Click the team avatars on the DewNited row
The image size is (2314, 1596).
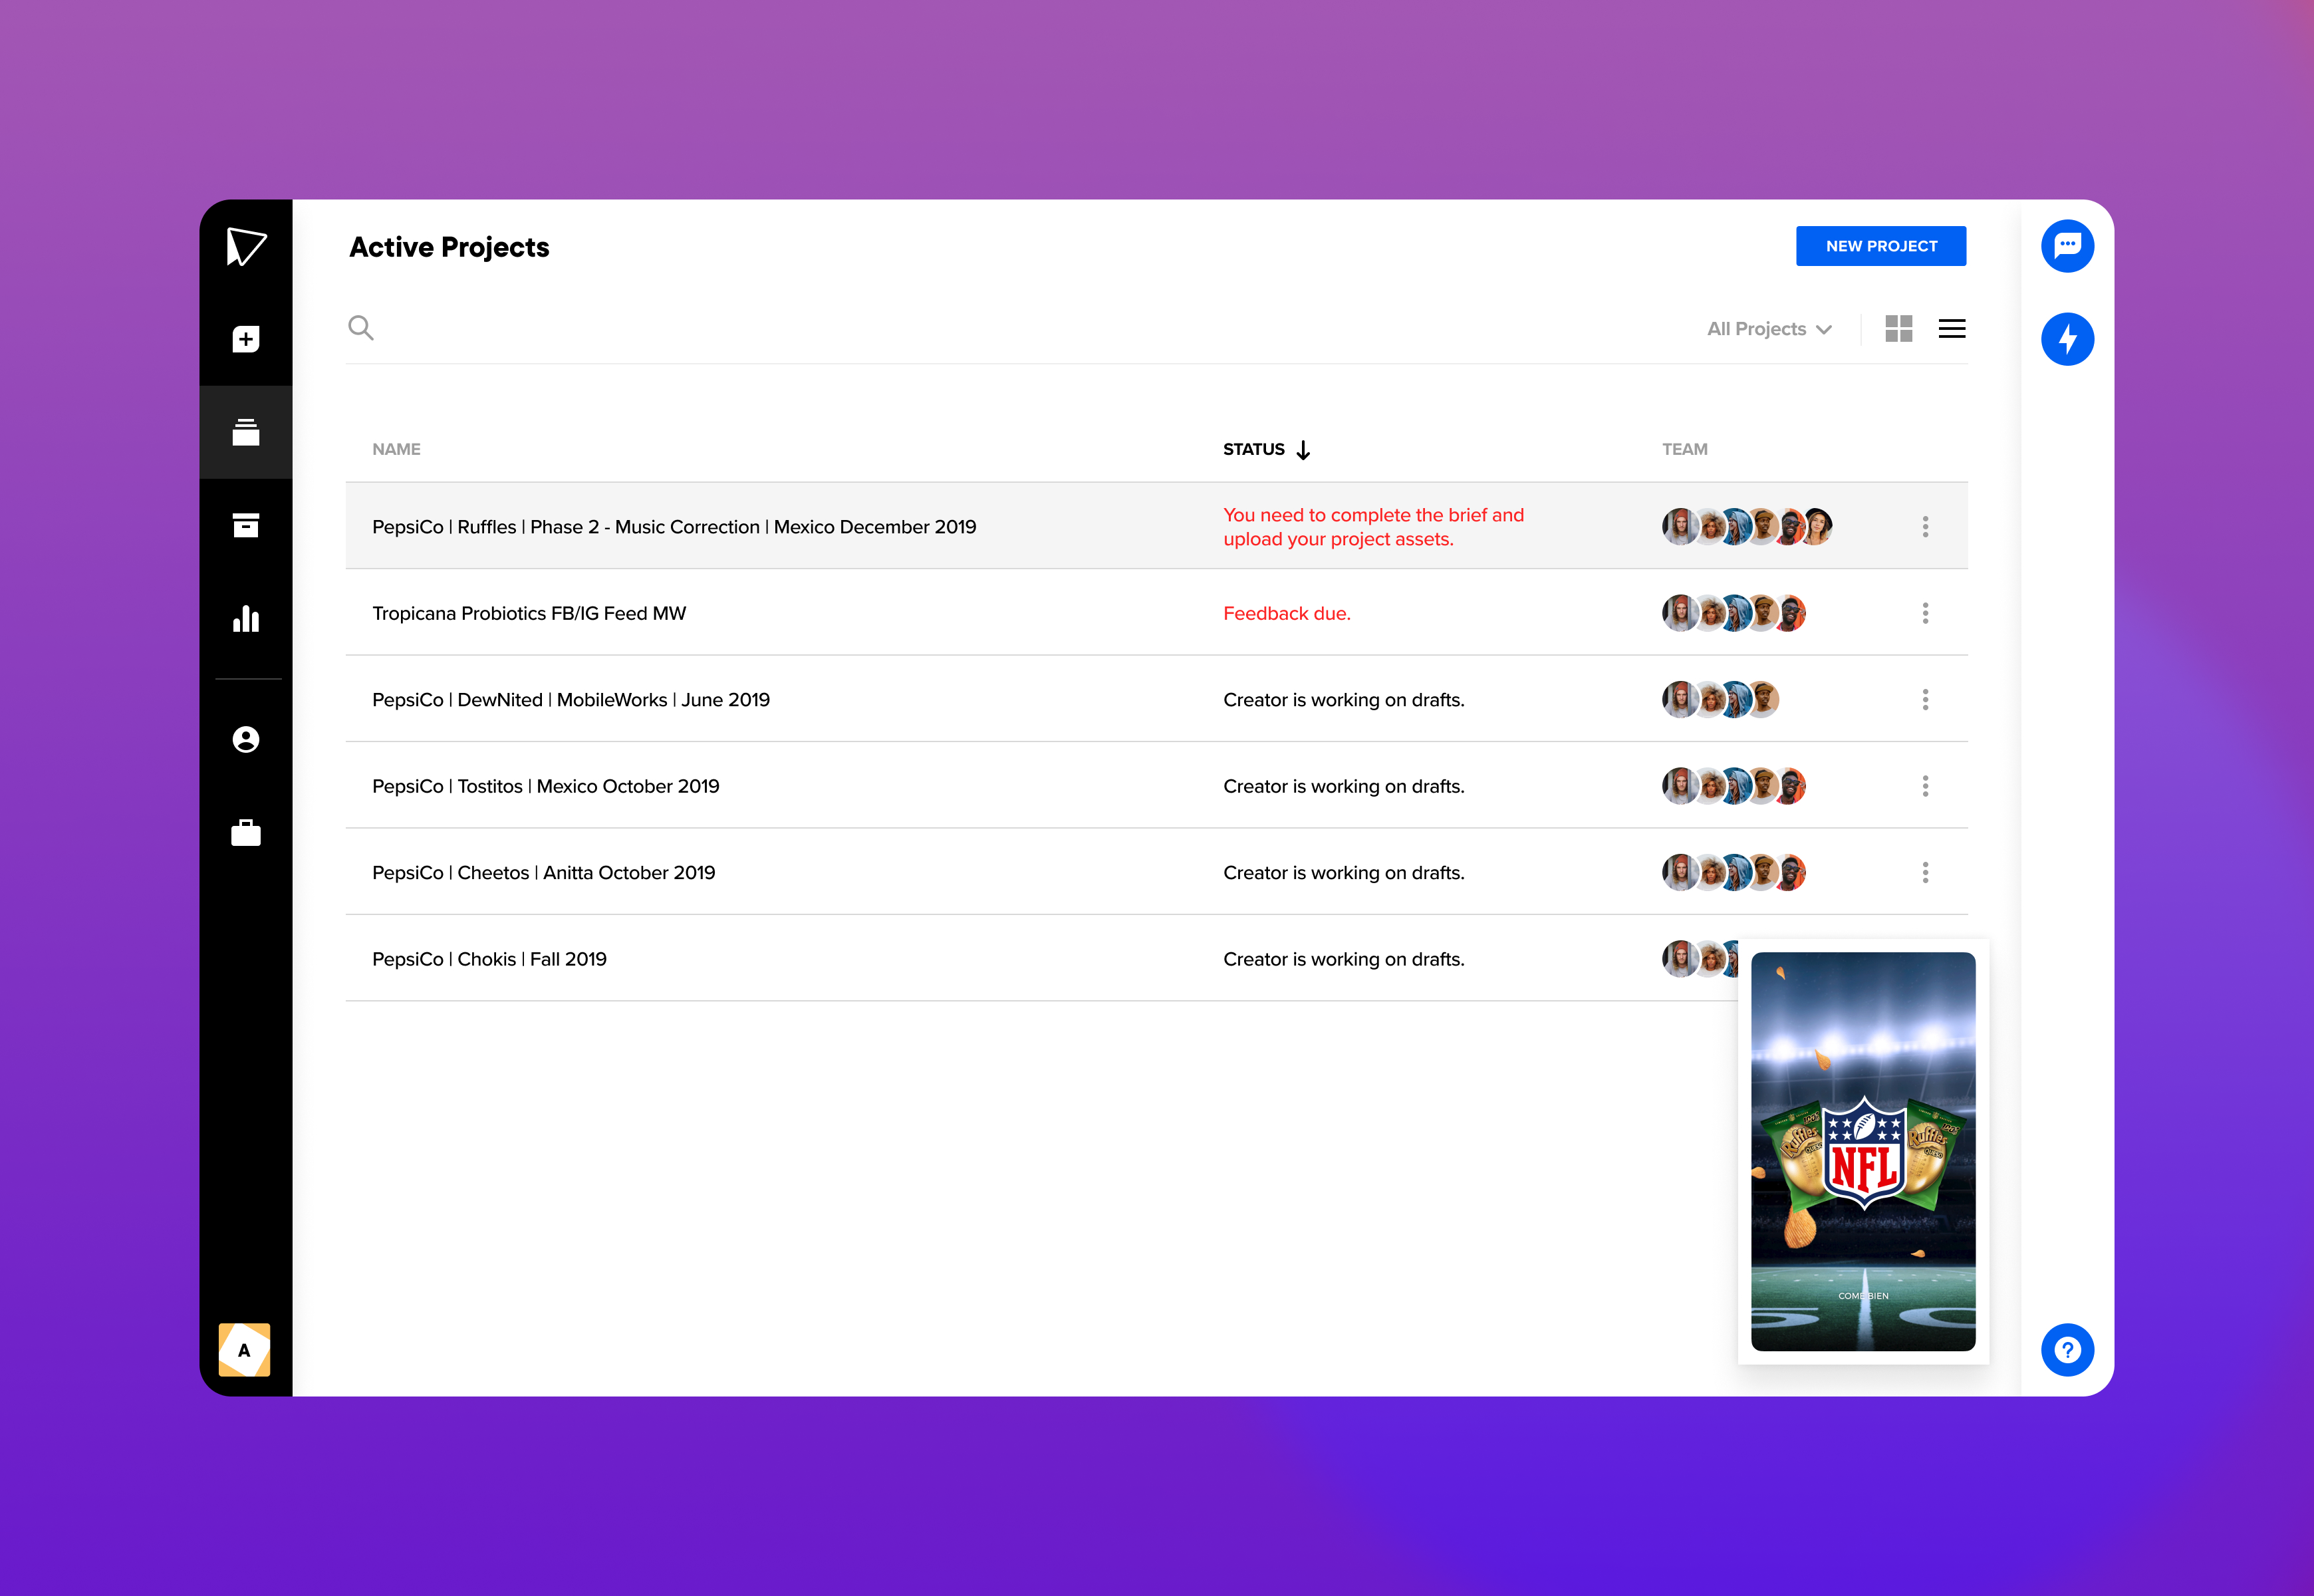(1721, 699)
